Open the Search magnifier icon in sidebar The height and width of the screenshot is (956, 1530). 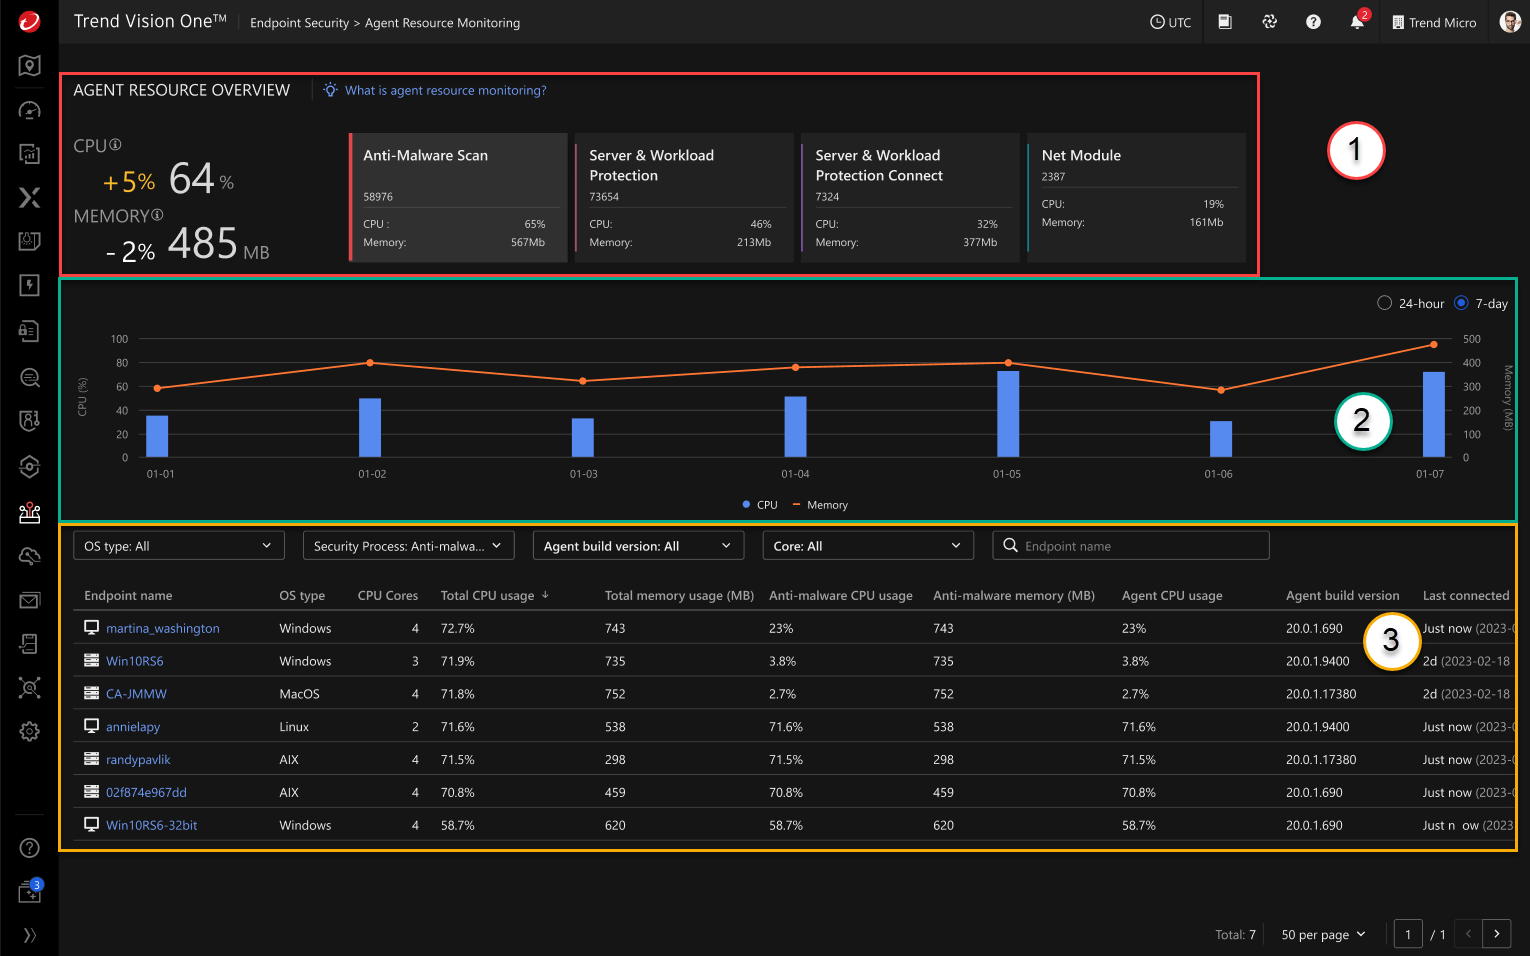point(29,377)
